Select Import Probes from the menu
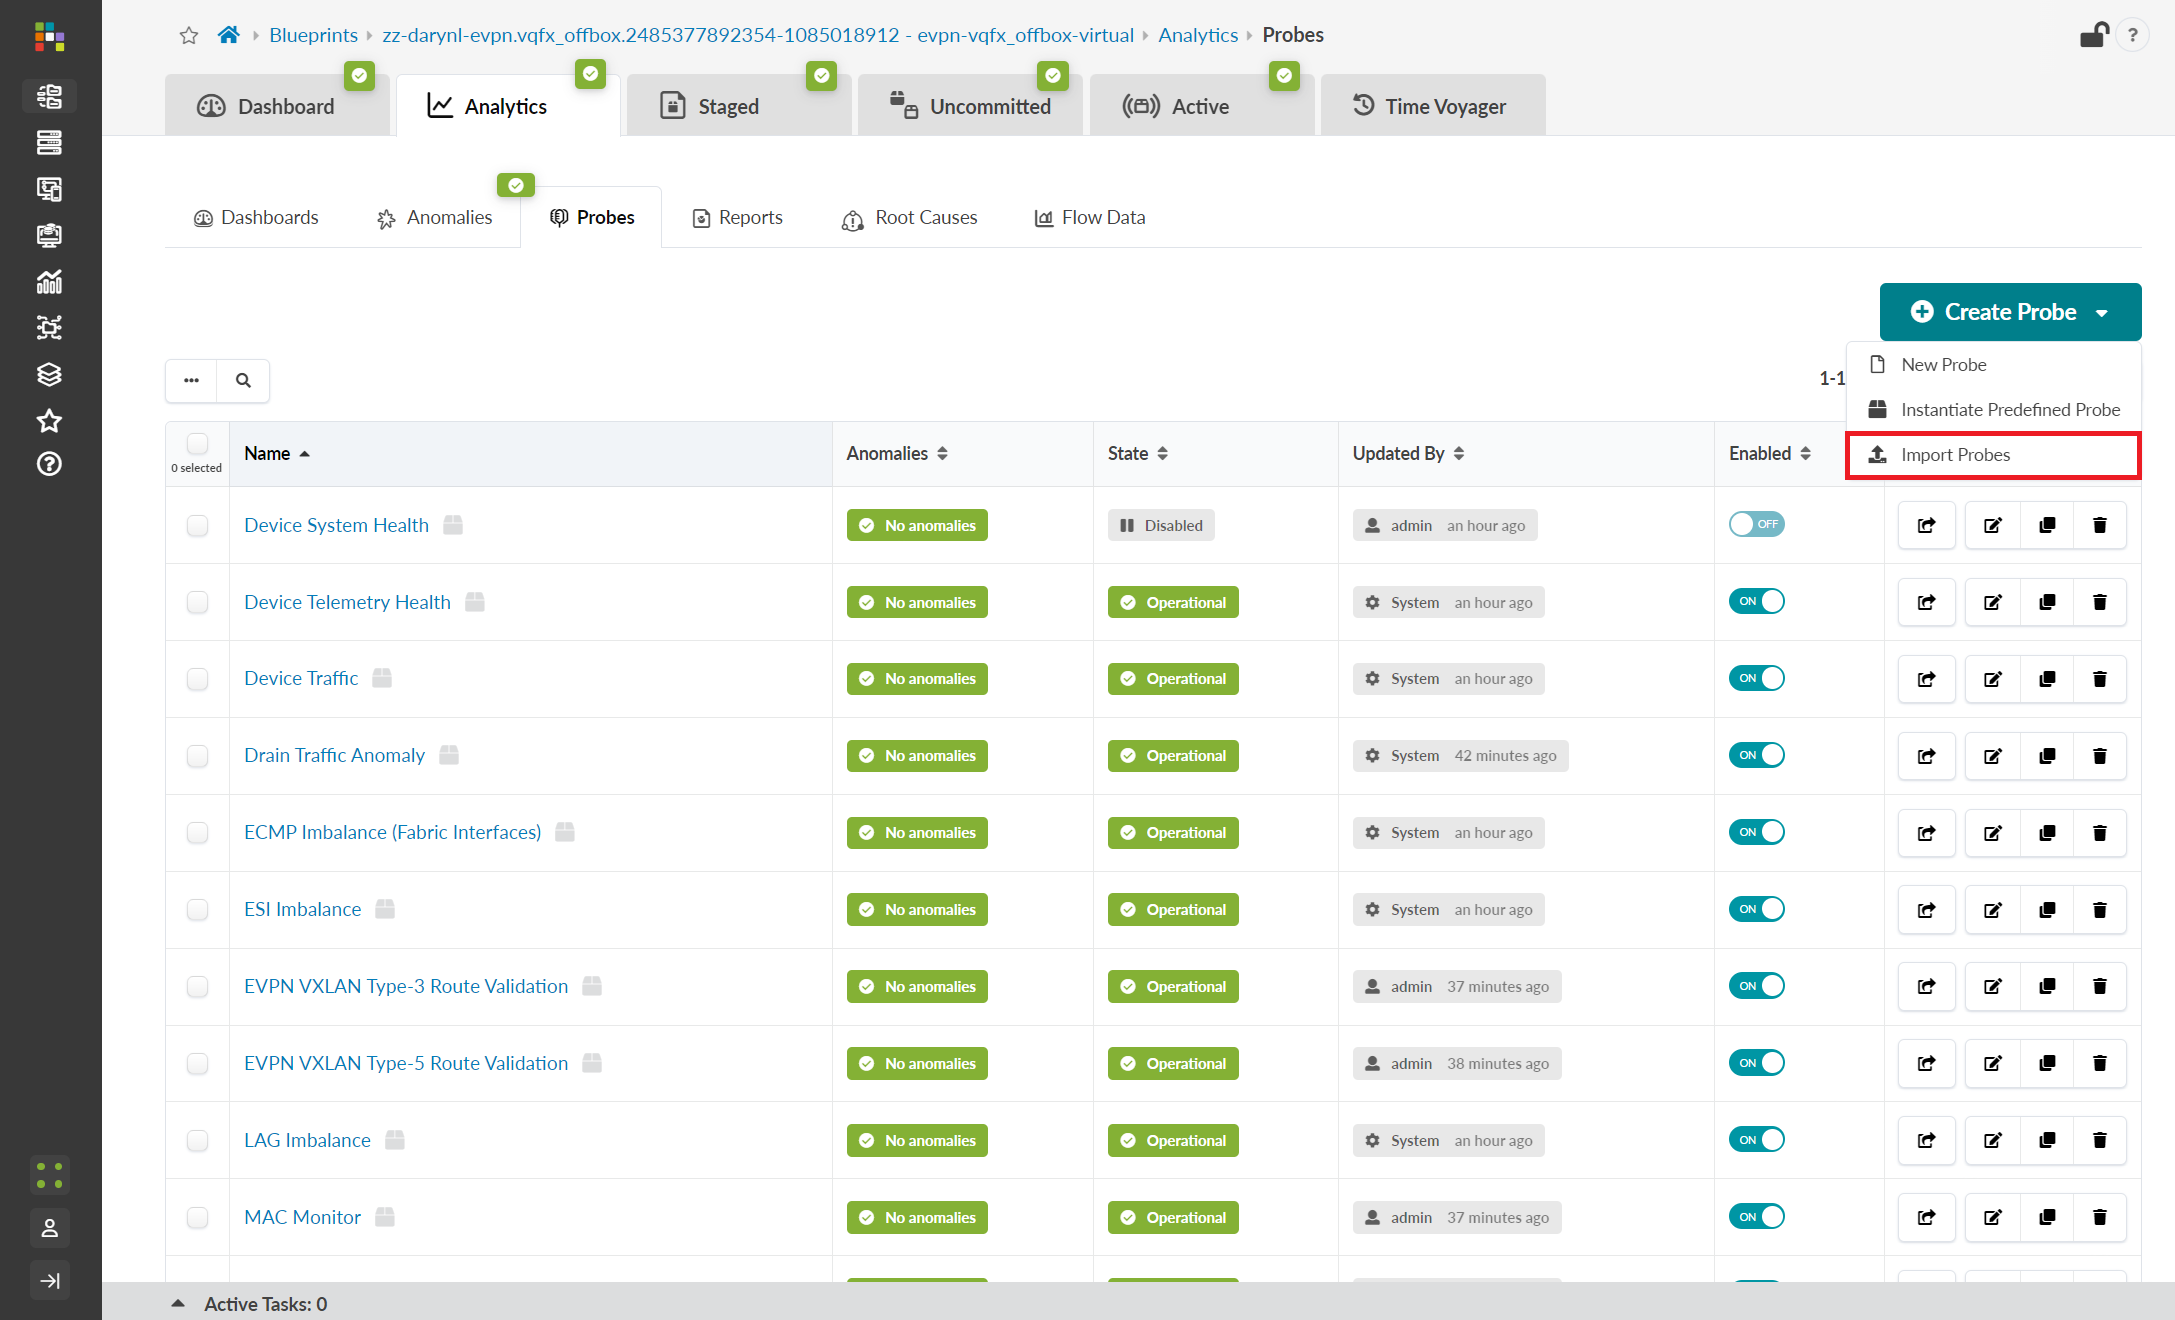The height and width of the screenshot is (1320, 2175). (1954, 455)
